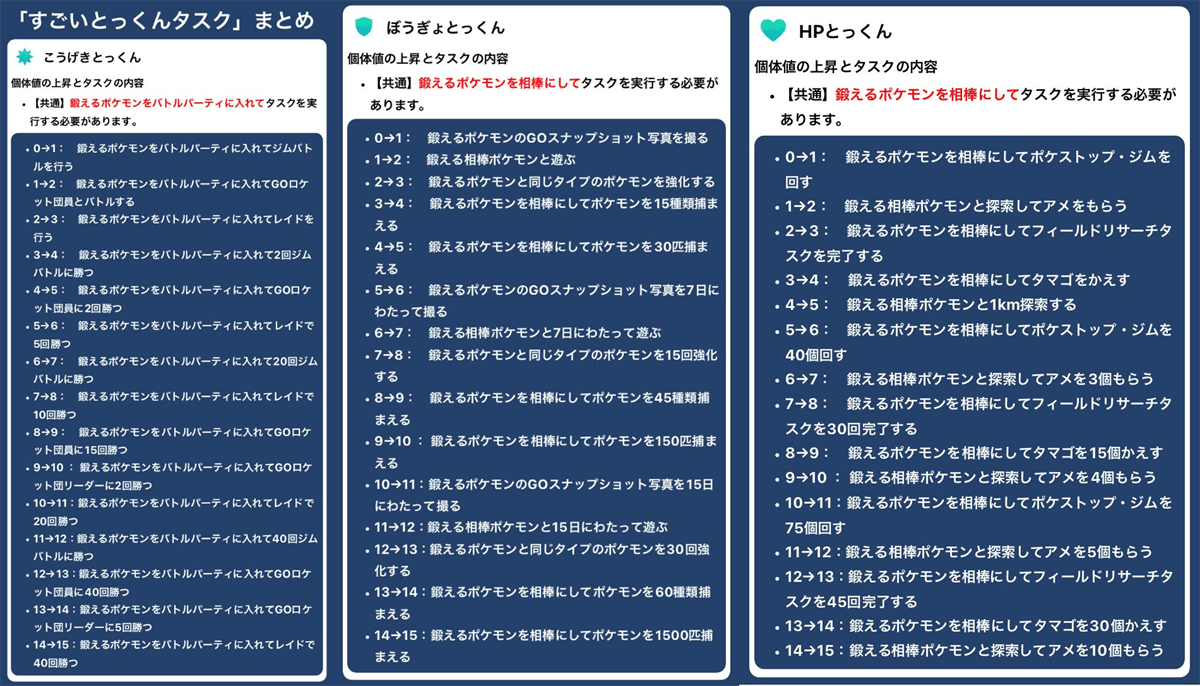Click HP row 10→11 ポケストップ・ジムを75個回す
Image resolution: width=1200 pixels, height=686 pixels.
(x=978, y=514)
